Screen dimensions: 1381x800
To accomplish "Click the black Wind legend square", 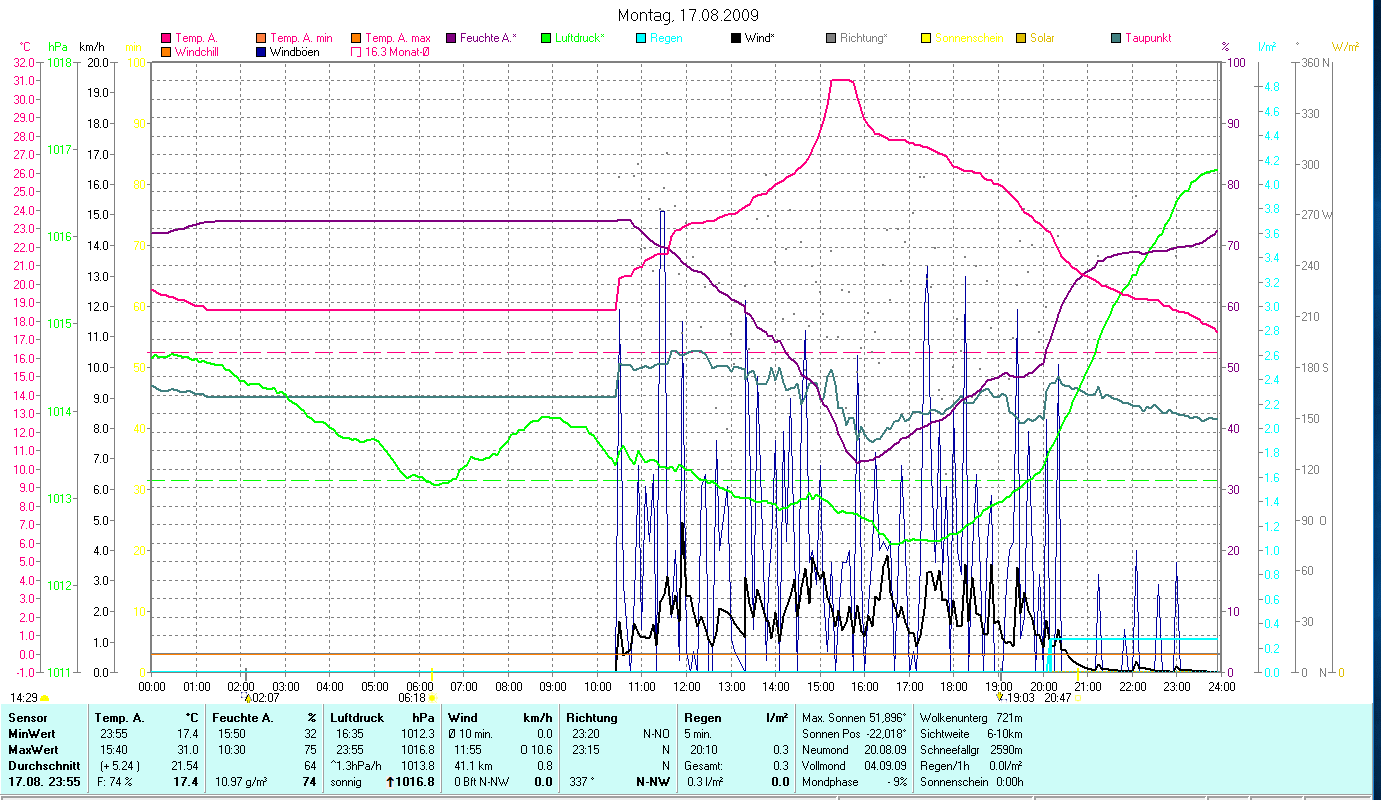I will click(737, 38).
